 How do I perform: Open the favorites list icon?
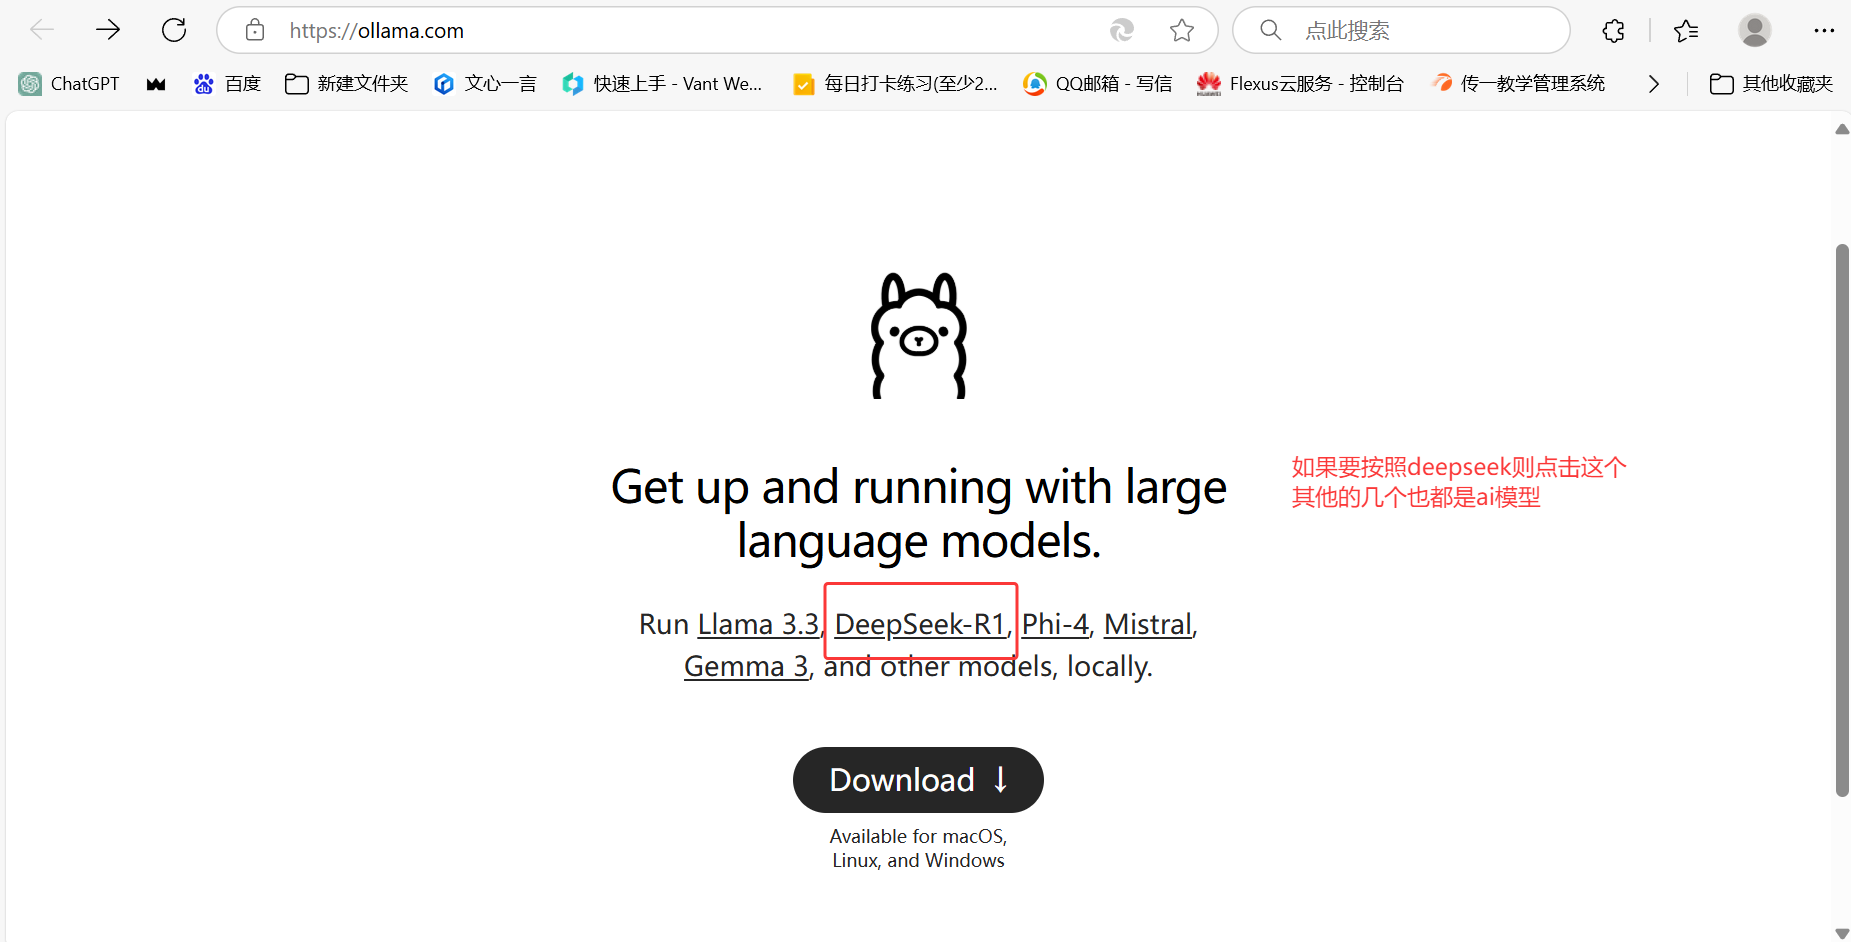(1686, 31)
